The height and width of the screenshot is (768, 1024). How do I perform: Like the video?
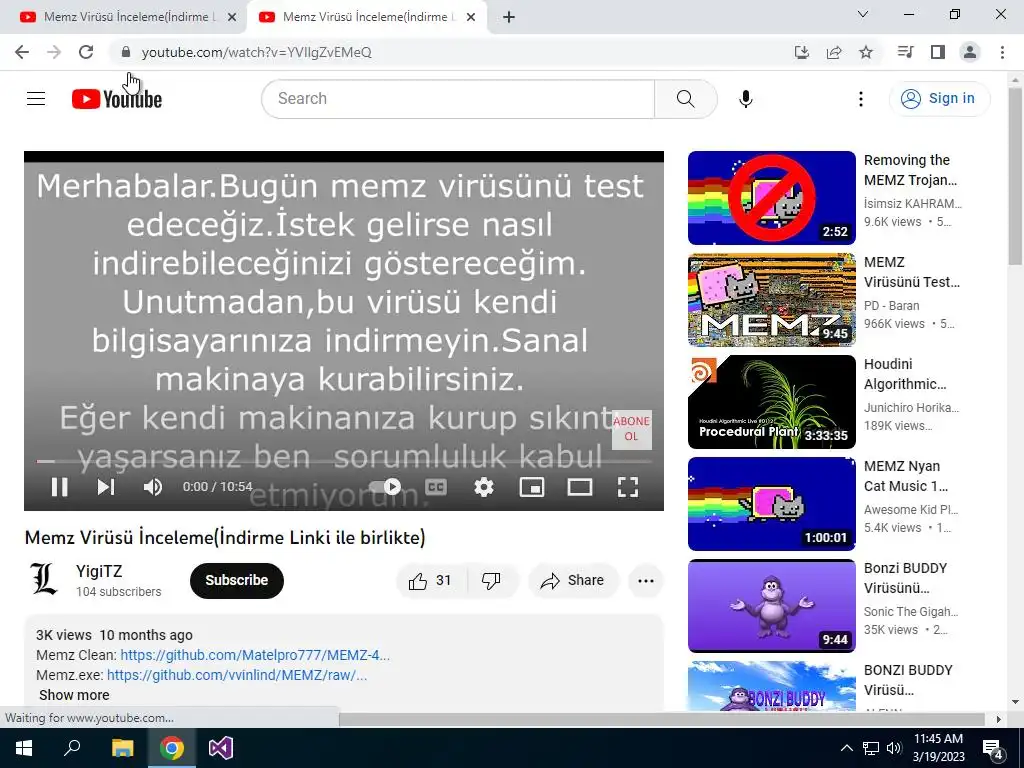click(x=431, y=581)
